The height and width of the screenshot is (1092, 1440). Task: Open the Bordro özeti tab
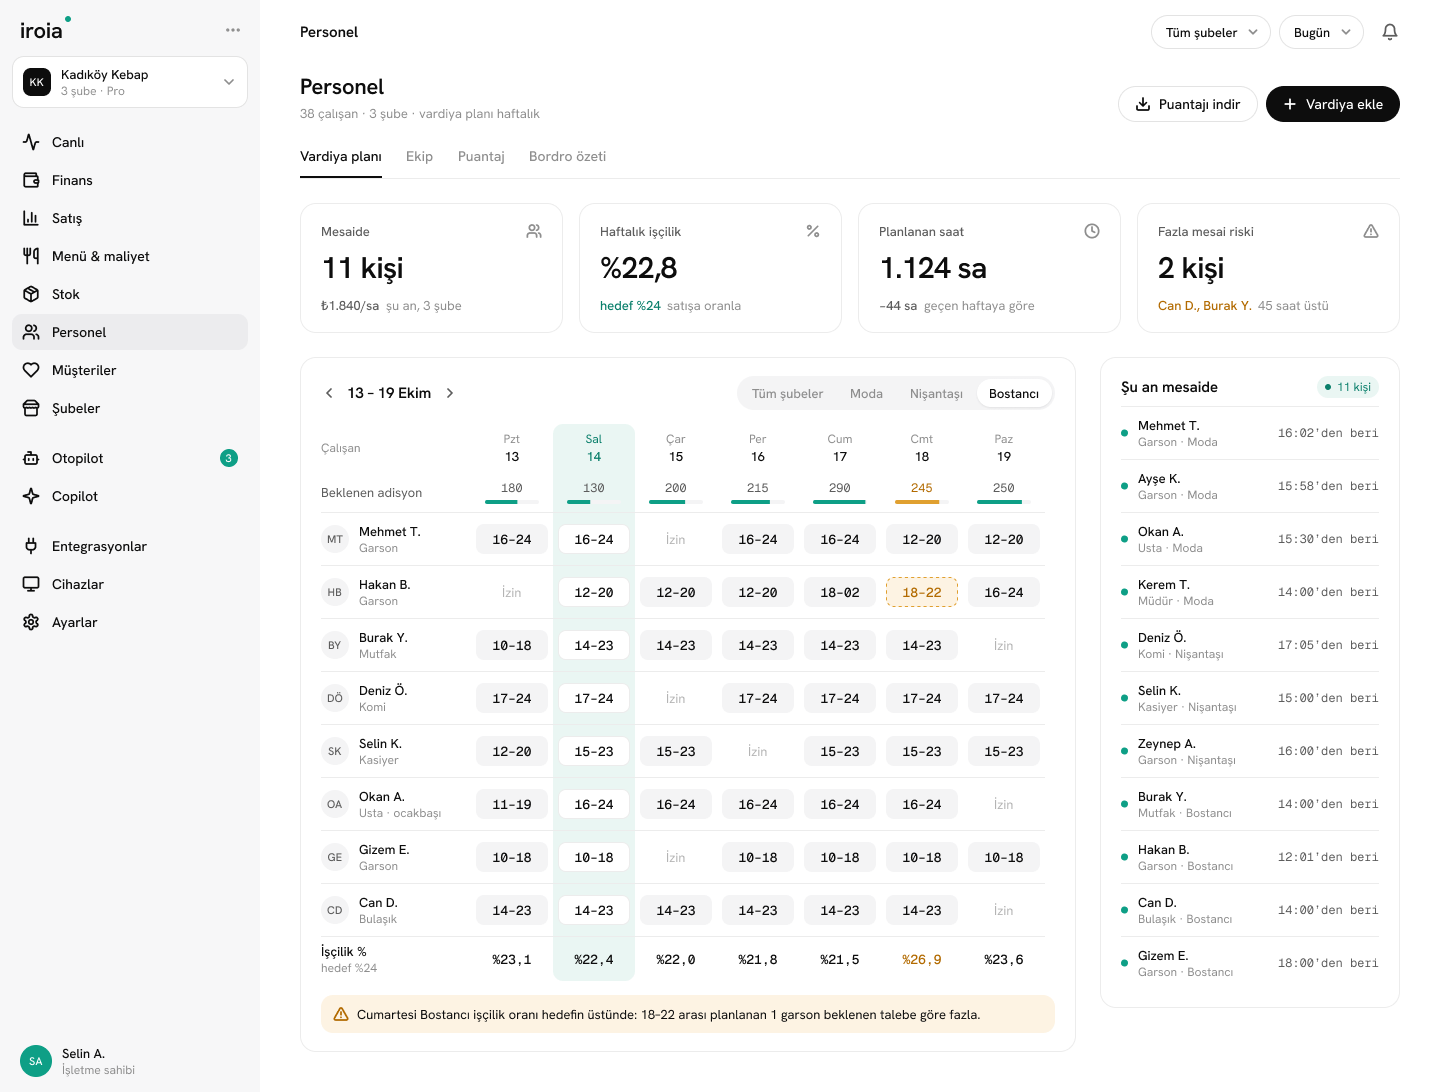click(567, 157)
